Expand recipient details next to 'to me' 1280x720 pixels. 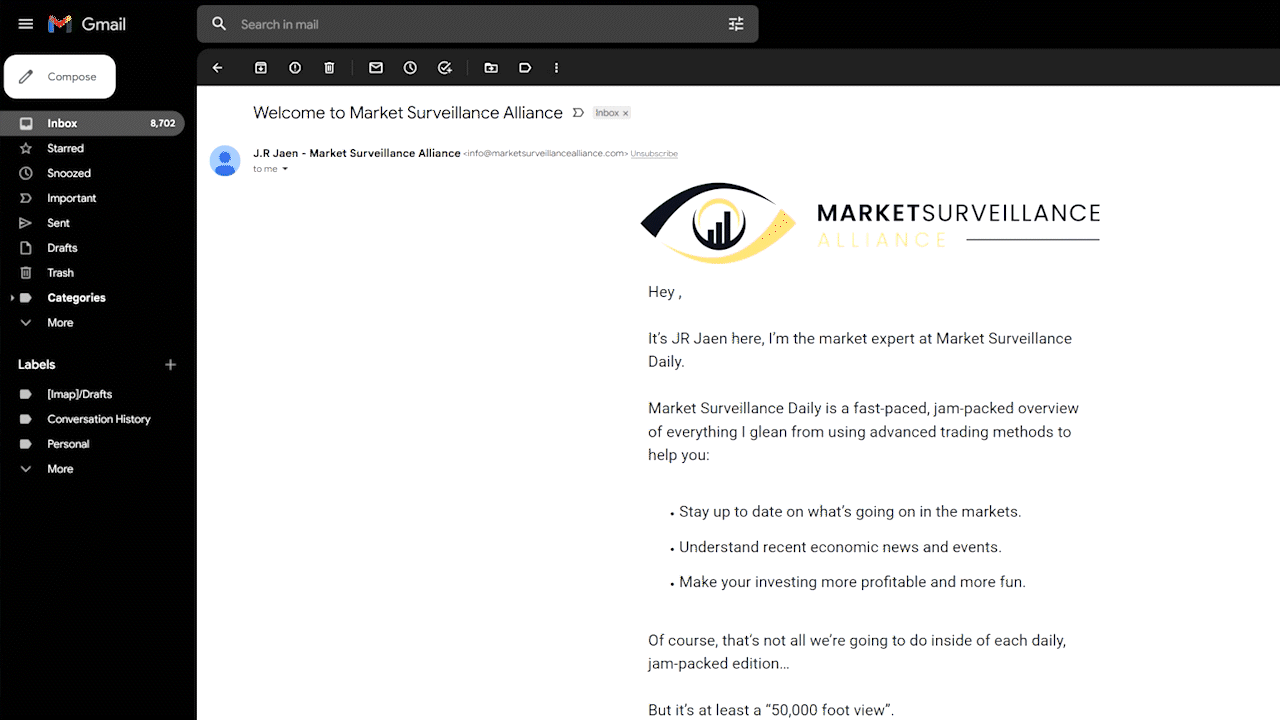[285, 169]
